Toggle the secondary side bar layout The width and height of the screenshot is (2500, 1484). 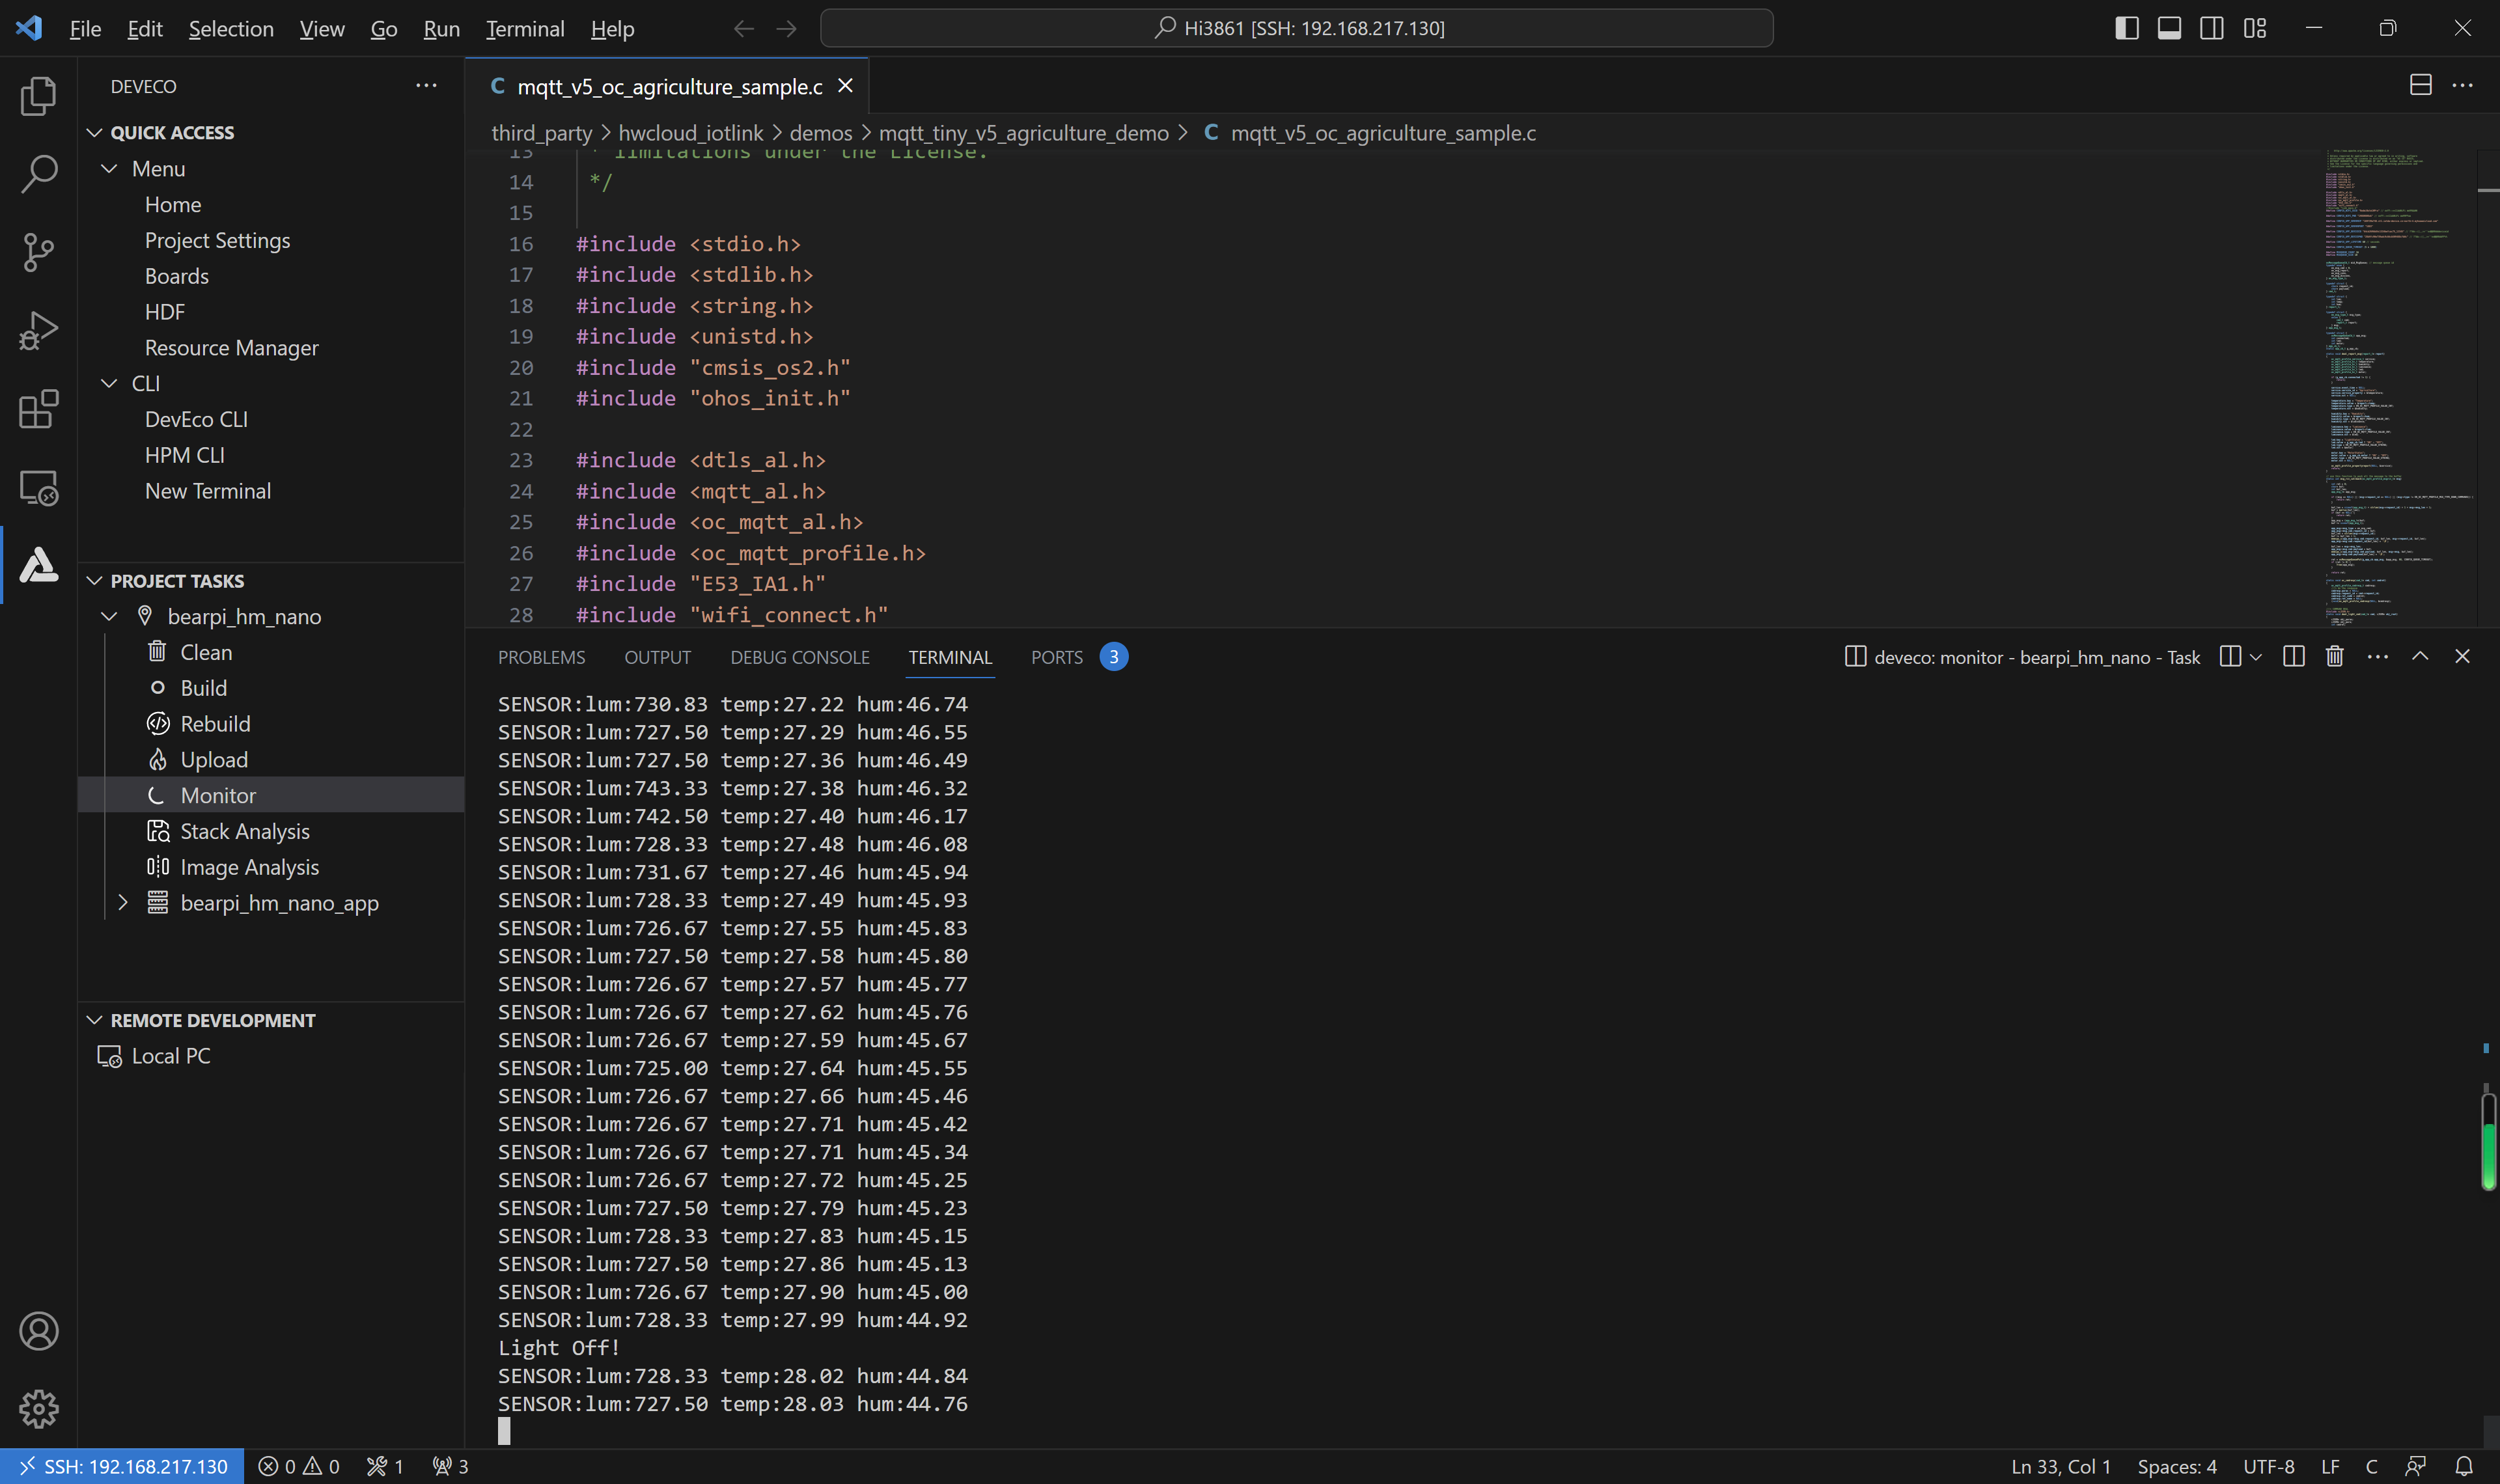point(2212,28)
